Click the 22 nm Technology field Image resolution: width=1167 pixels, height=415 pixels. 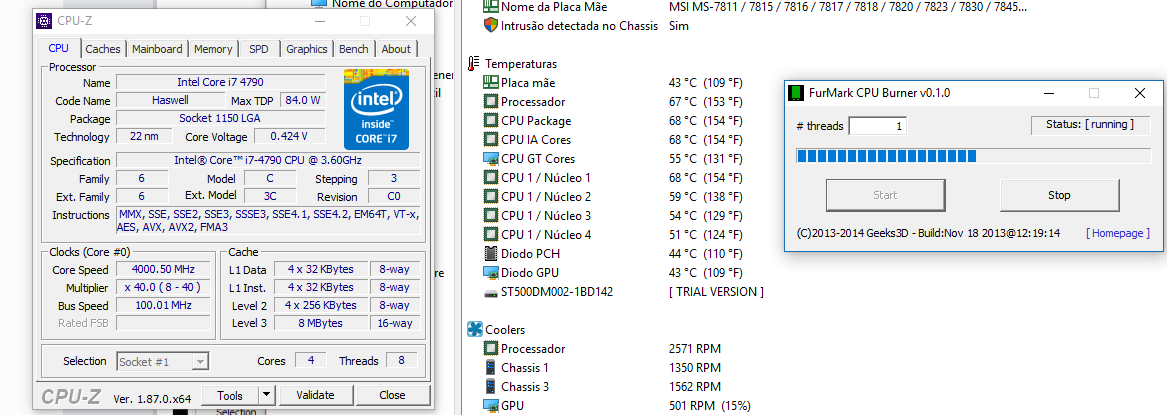pos(144,136)
